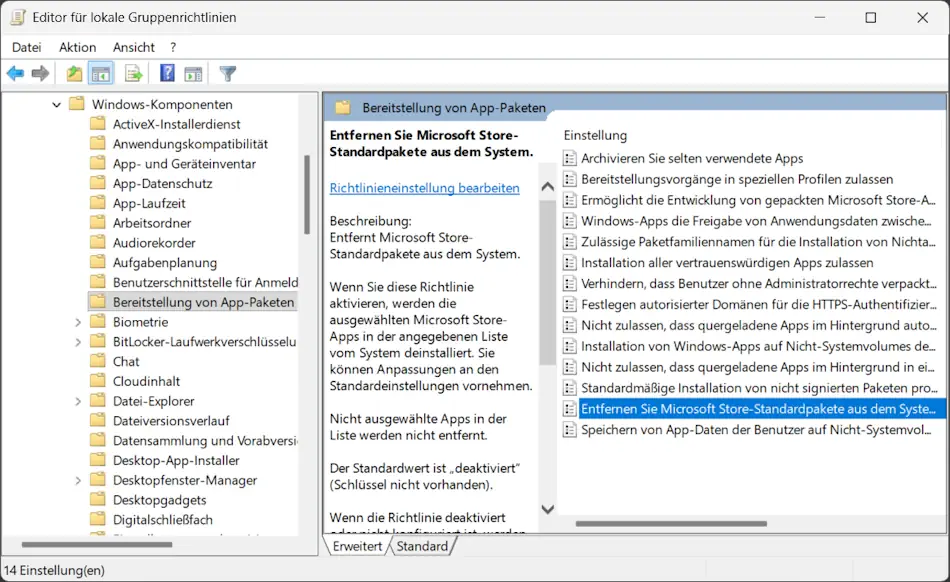Viewport: 950px width, 582px height.
Task: Collapse the Windows-Komponenten tree node
Action: click(57, 104)
